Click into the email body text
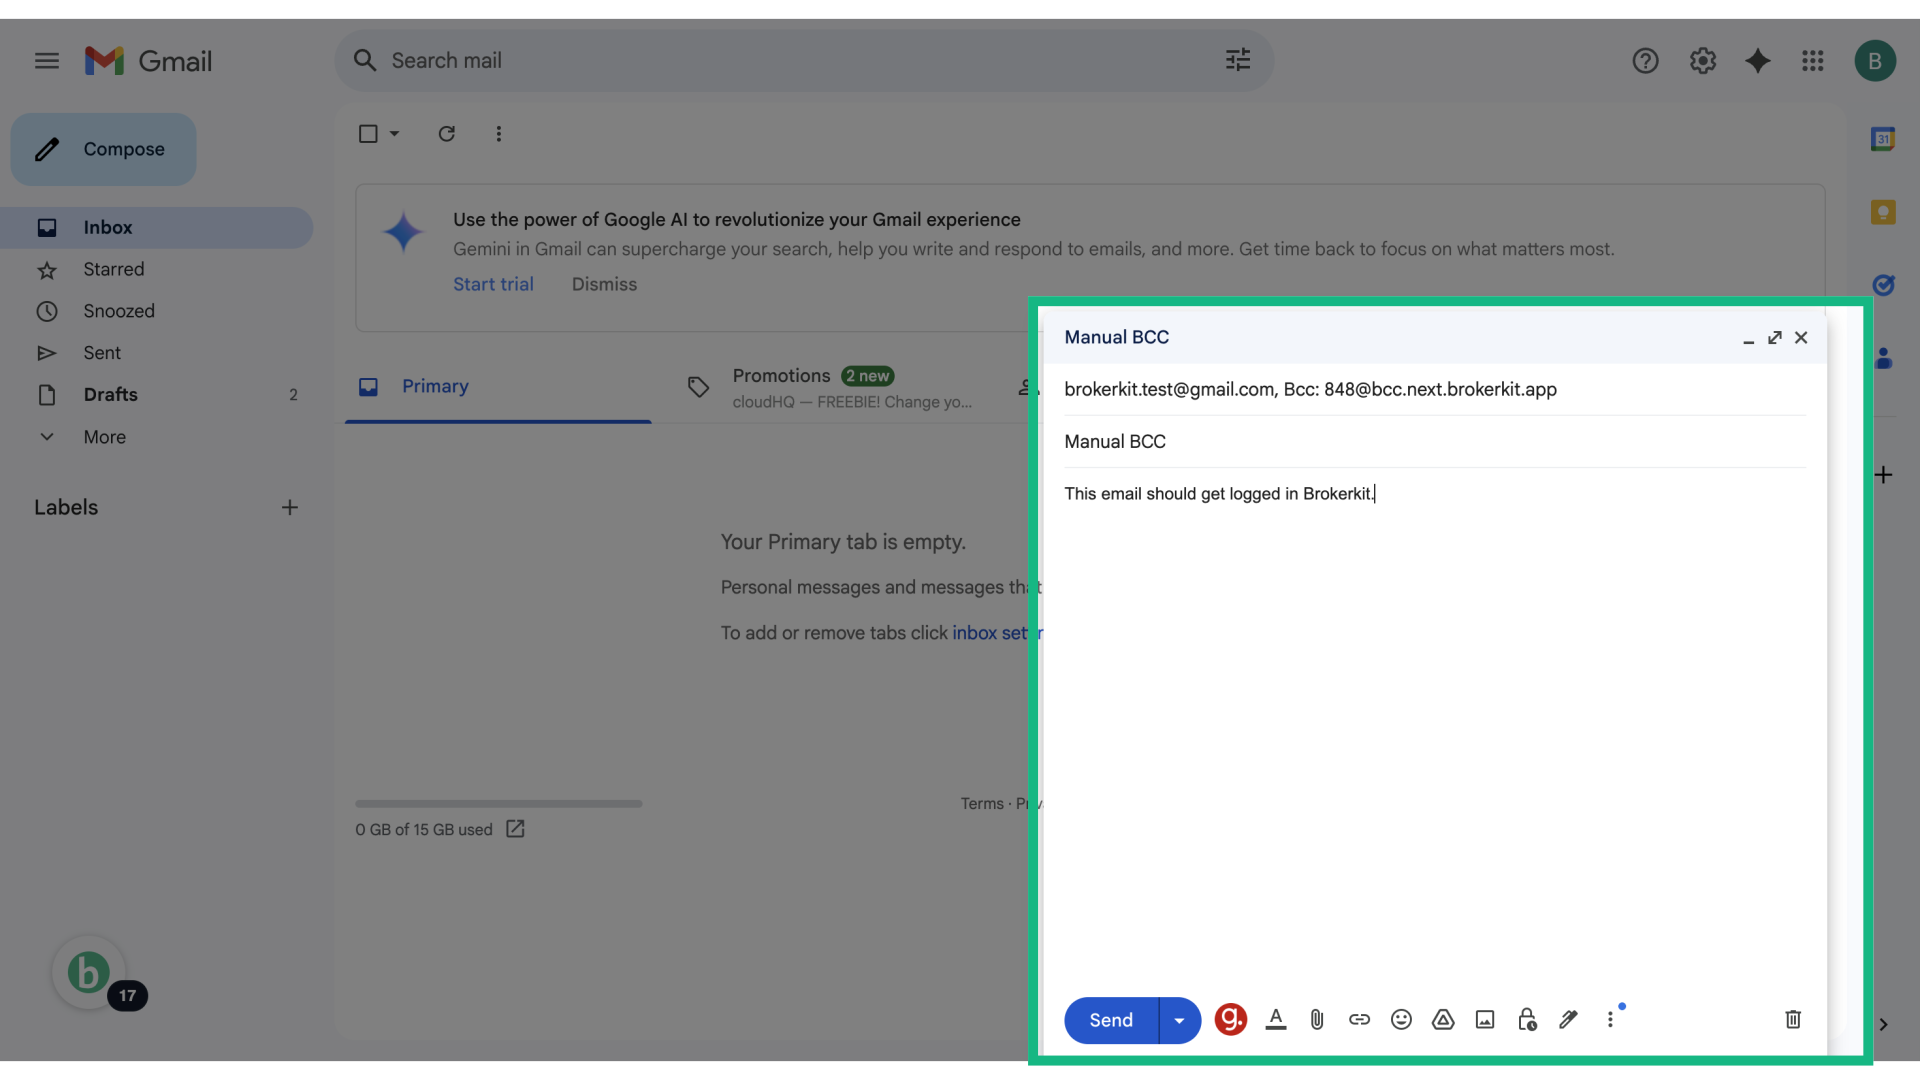1920x1080 pixels. (1220, 494)
